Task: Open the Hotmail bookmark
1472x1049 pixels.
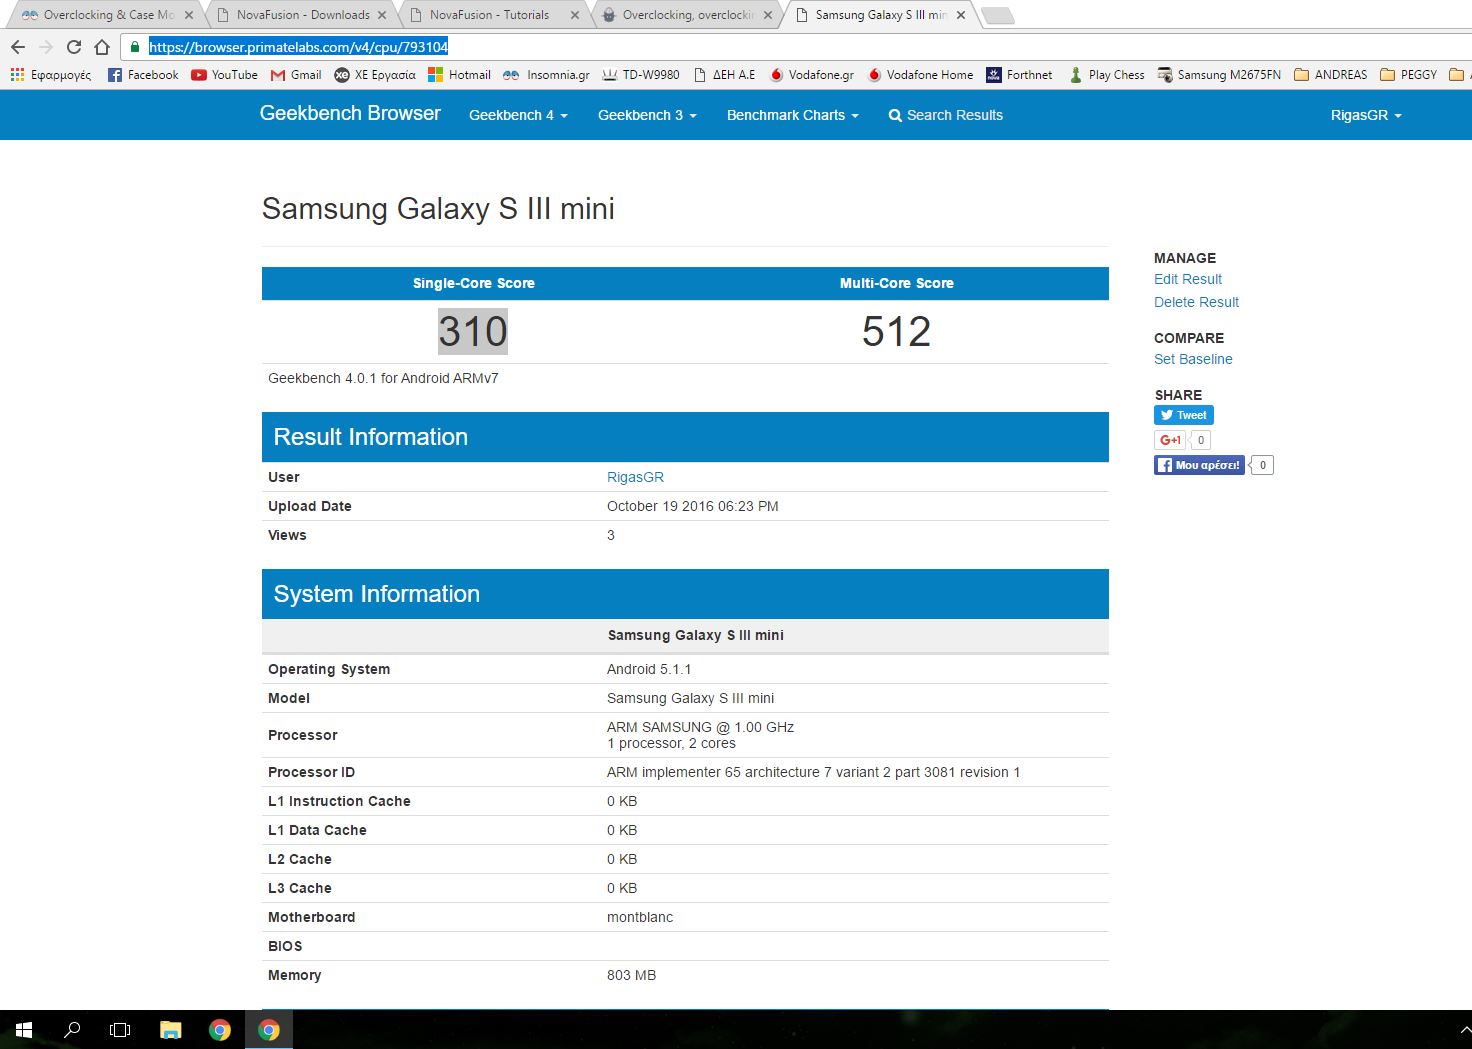Action: click(x=459, y=75)
